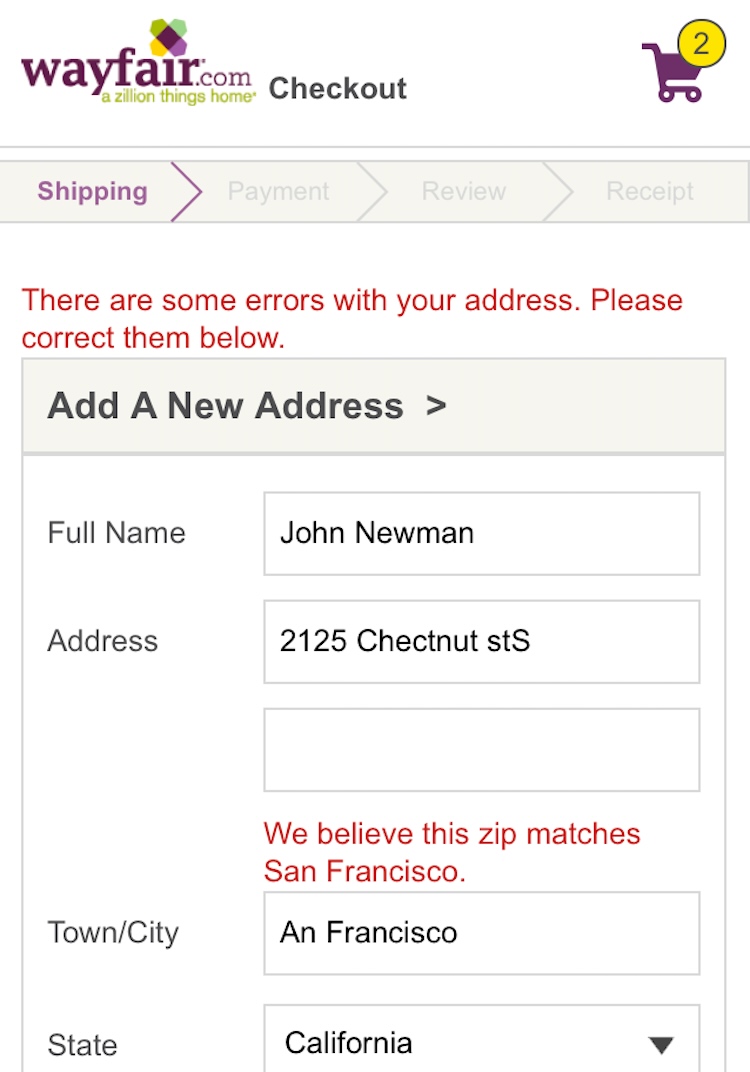Jump to the Review step
Viewport: 750px width, 1072px height.
[x=463, y=191]
